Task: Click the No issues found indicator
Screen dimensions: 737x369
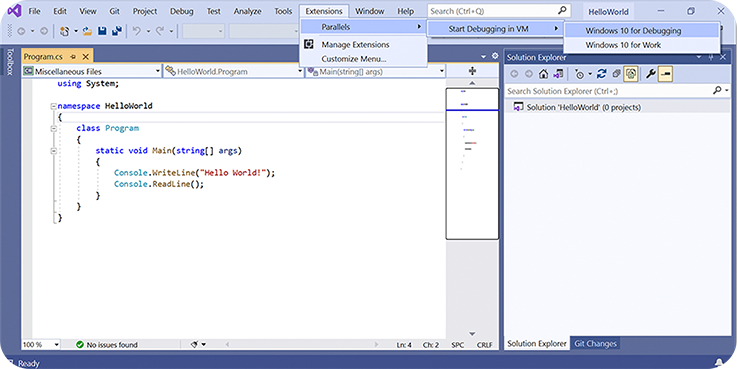Action: coord(107,345)
